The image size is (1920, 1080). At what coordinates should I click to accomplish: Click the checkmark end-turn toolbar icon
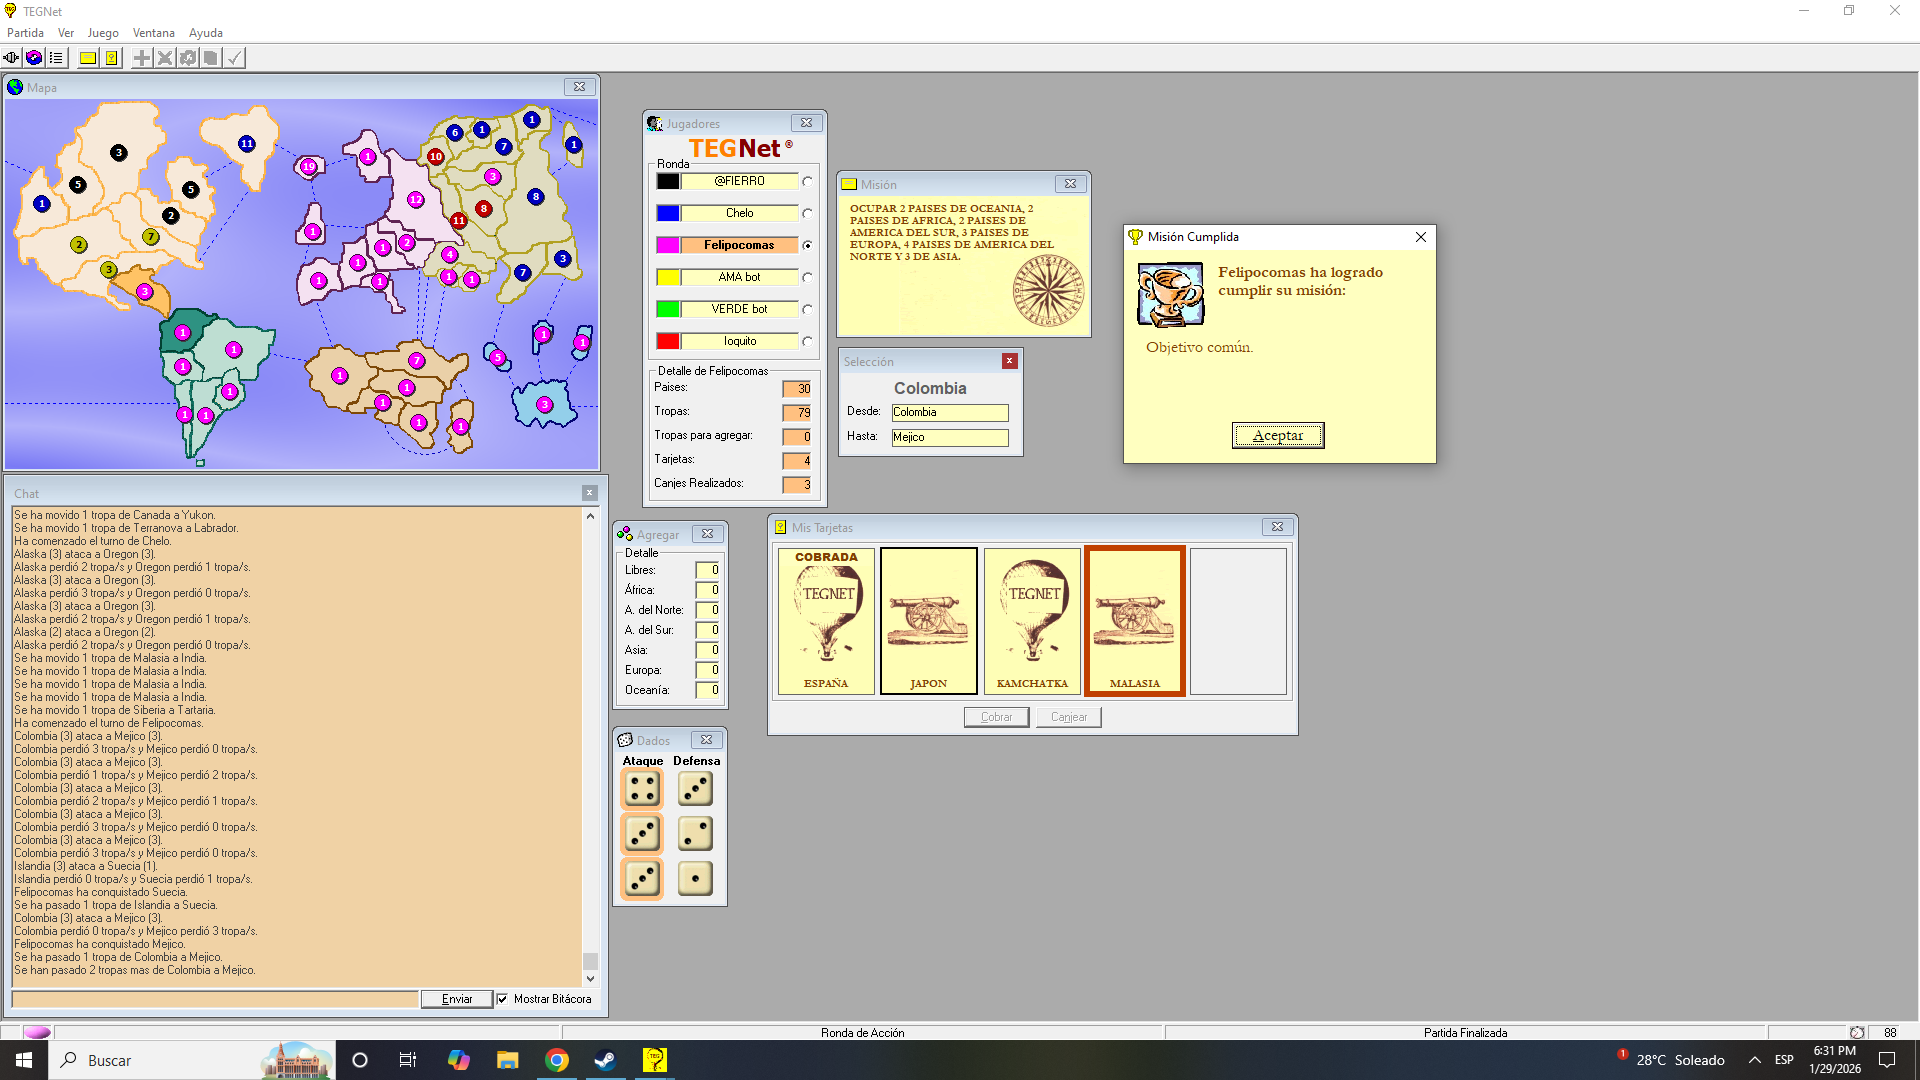(234, 58)
